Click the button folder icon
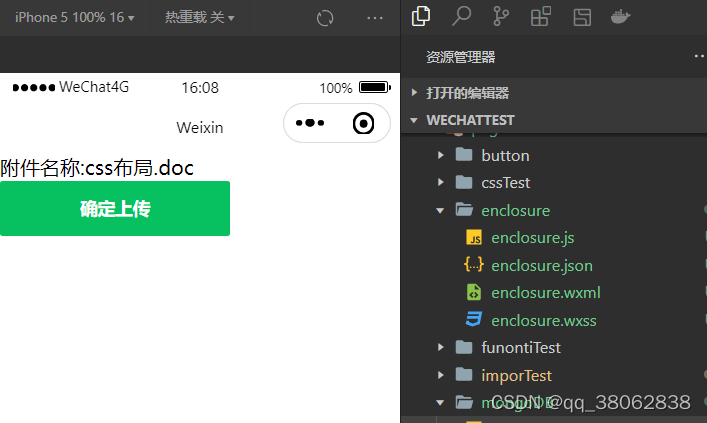This screenshot has width=707, height=423. [x=464, y=155]
